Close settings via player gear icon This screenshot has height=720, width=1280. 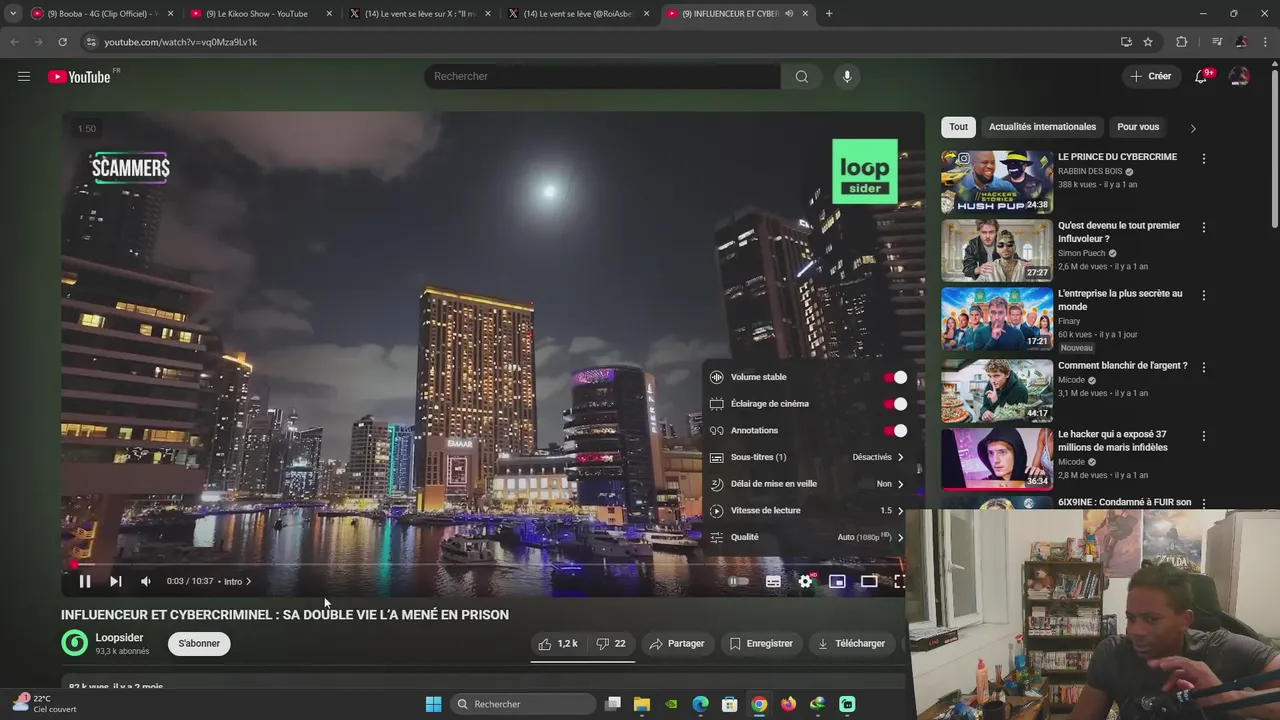pyautogui.click(x=805, y=581)
